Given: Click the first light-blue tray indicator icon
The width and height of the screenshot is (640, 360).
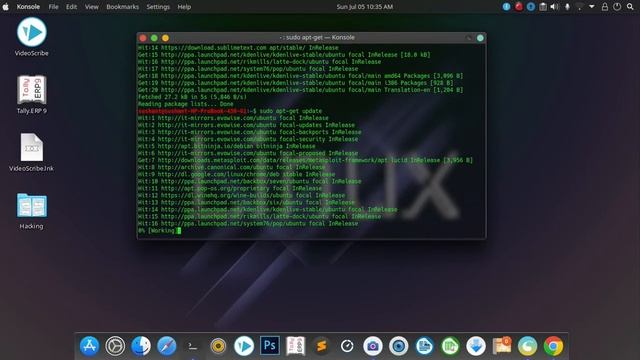Looking at the screenshot, I should [507, 7].
